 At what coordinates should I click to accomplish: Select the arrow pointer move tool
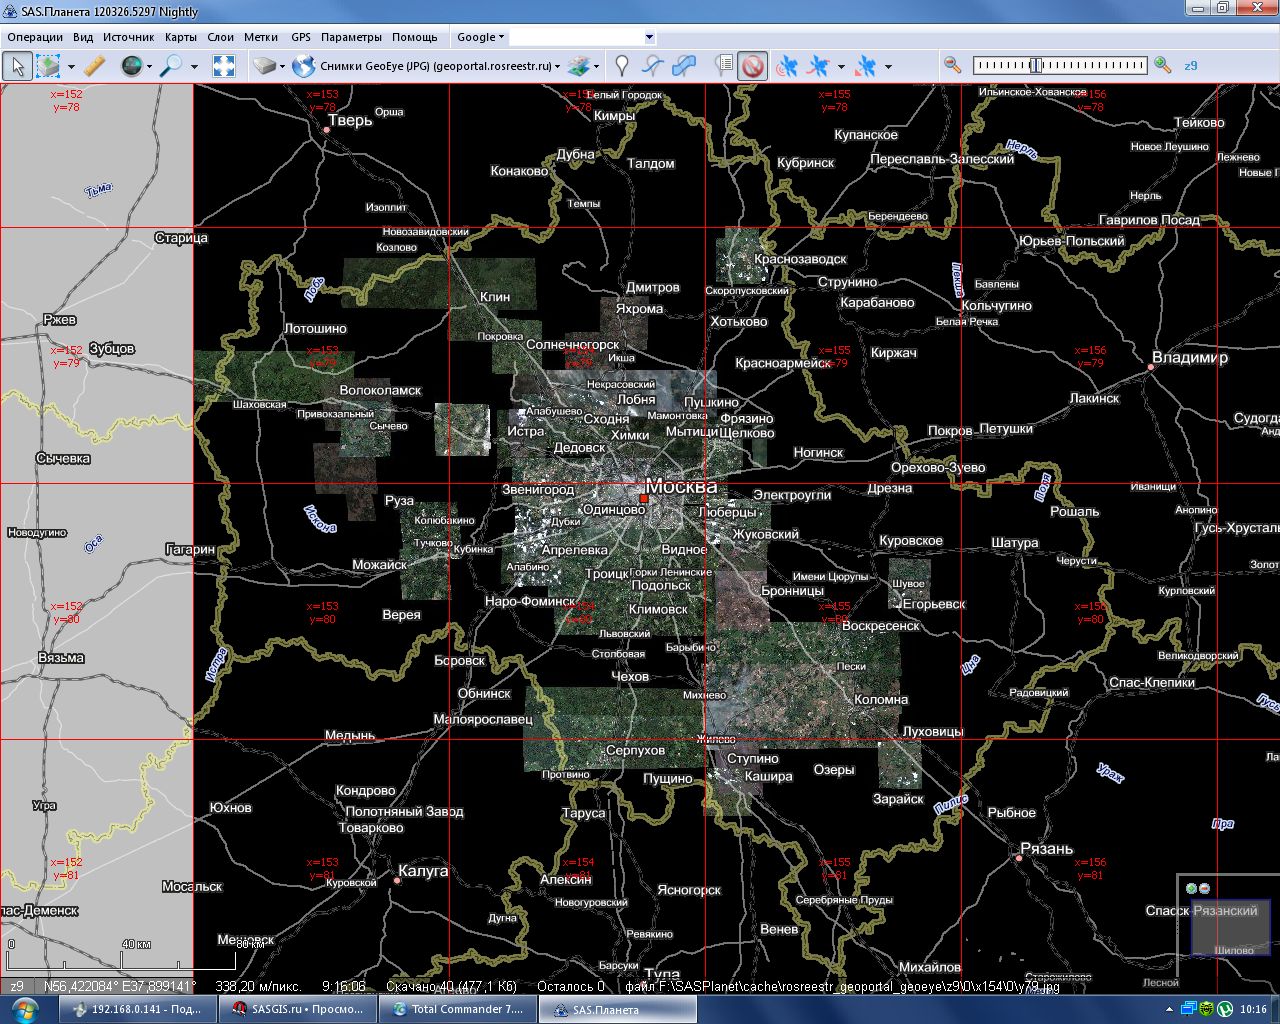(17, 66)
